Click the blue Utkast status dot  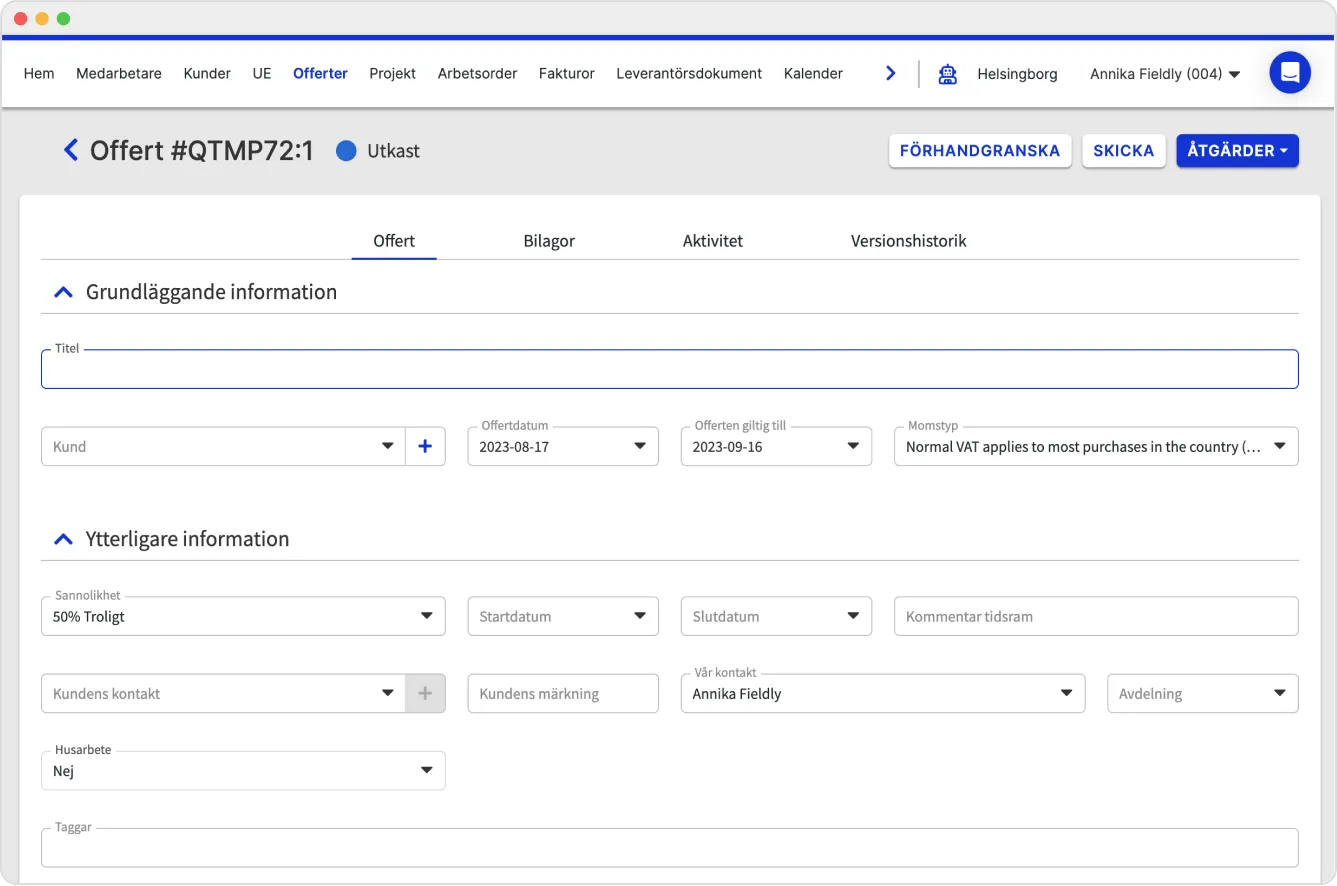[x=346, y=151]
